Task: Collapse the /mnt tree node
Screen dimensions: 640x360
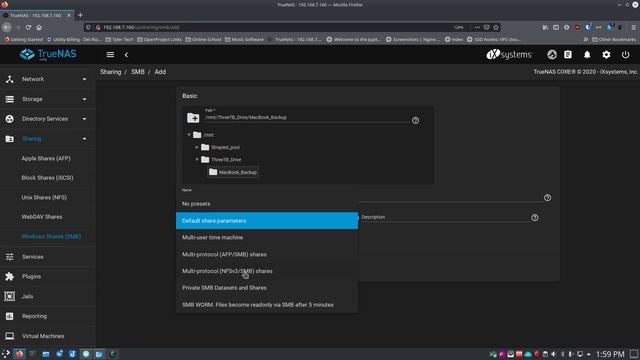Action: pos(189,135)
